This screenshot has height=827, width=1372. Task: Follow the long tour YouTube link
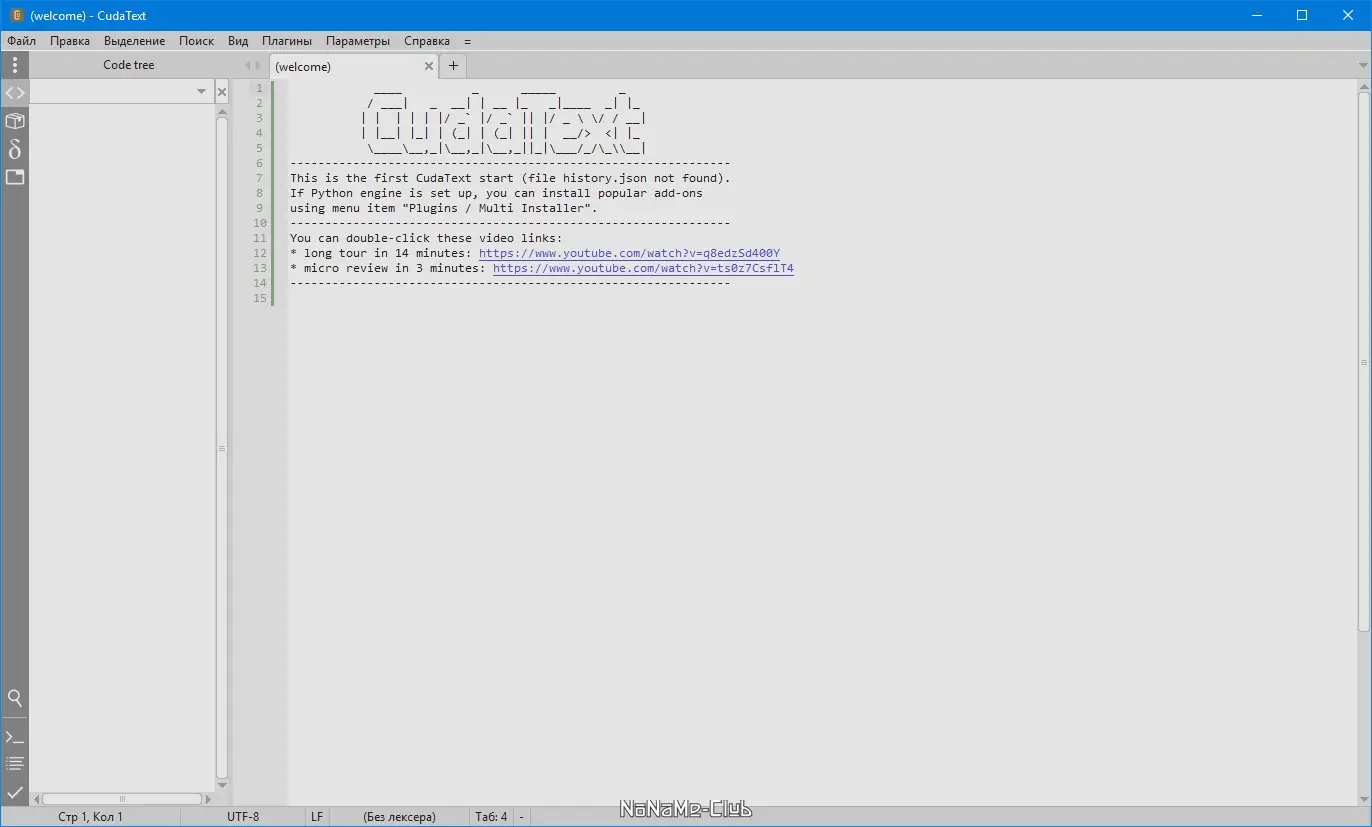click(629, 253)
